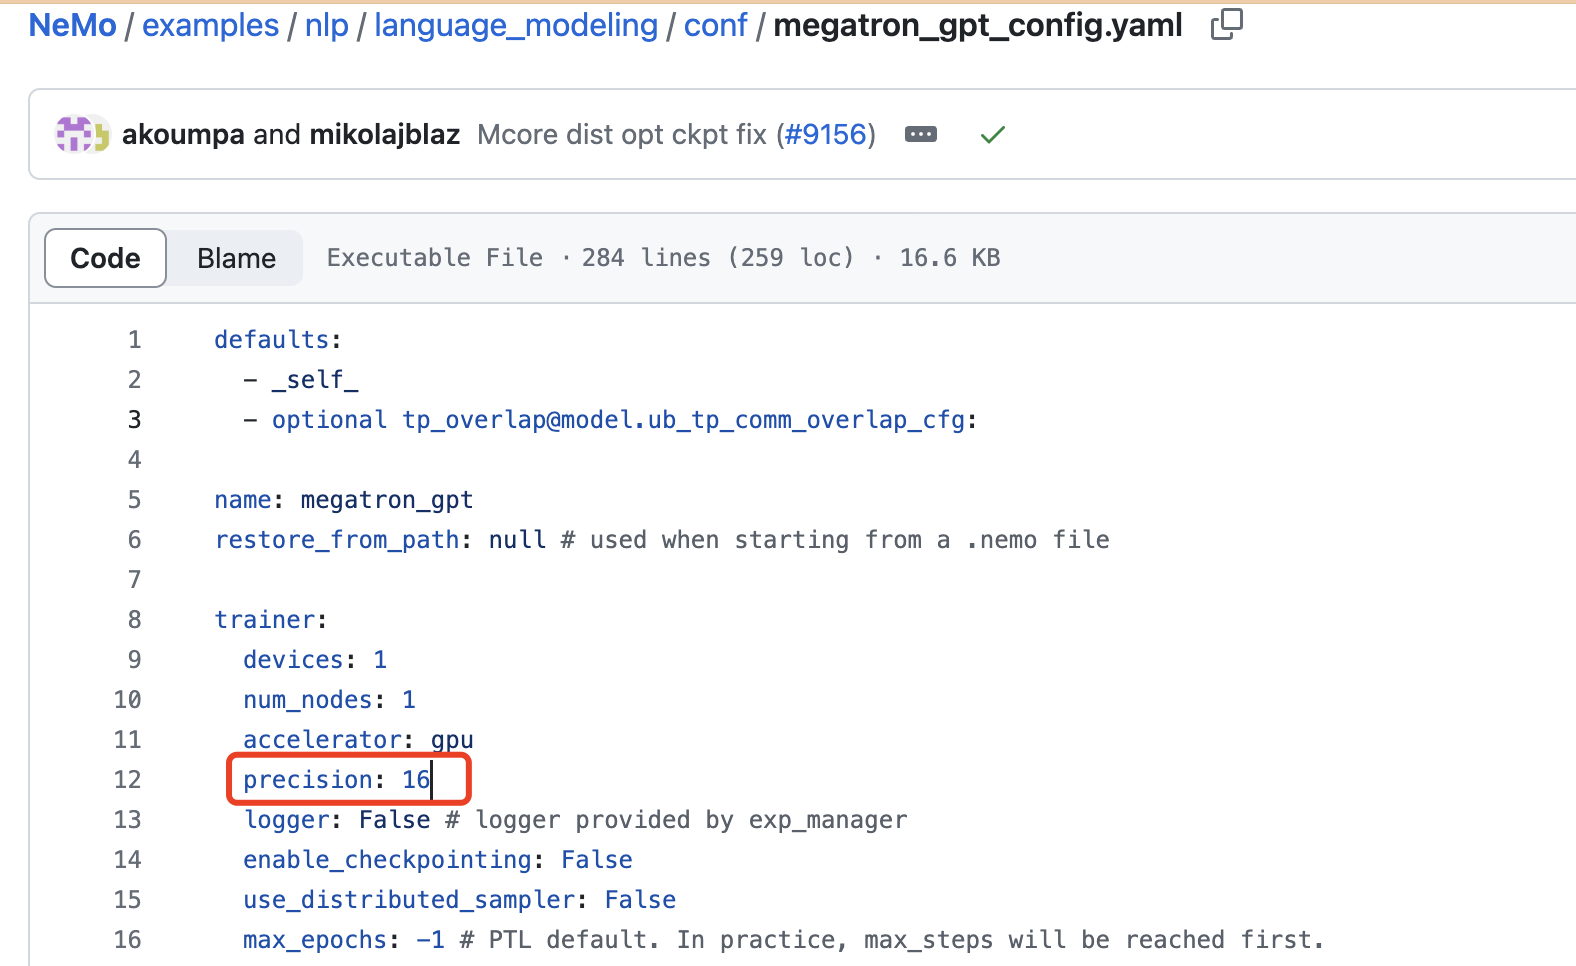Click 'megatron_gpt_config.yaml' file name
The width and height of the screenshot is (1576, 966).
(x=978, y=25)
